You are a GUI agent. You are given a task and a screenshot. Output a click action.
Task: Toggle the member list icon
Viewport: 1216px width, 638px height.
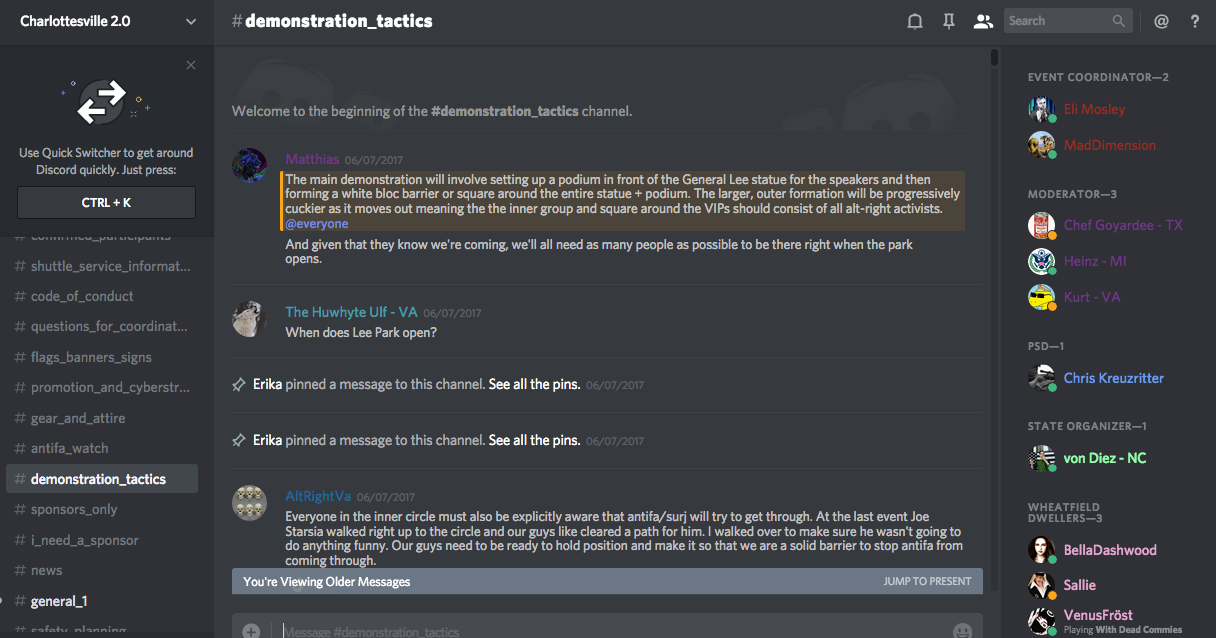pos(983,21)
